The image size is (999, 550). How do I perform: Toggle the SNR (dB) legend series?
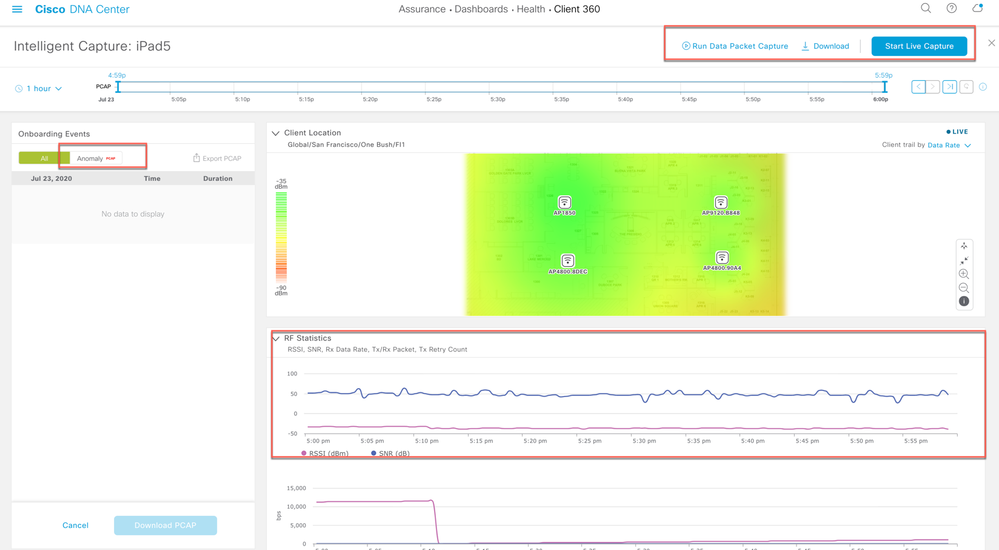[x=390, y=453]
